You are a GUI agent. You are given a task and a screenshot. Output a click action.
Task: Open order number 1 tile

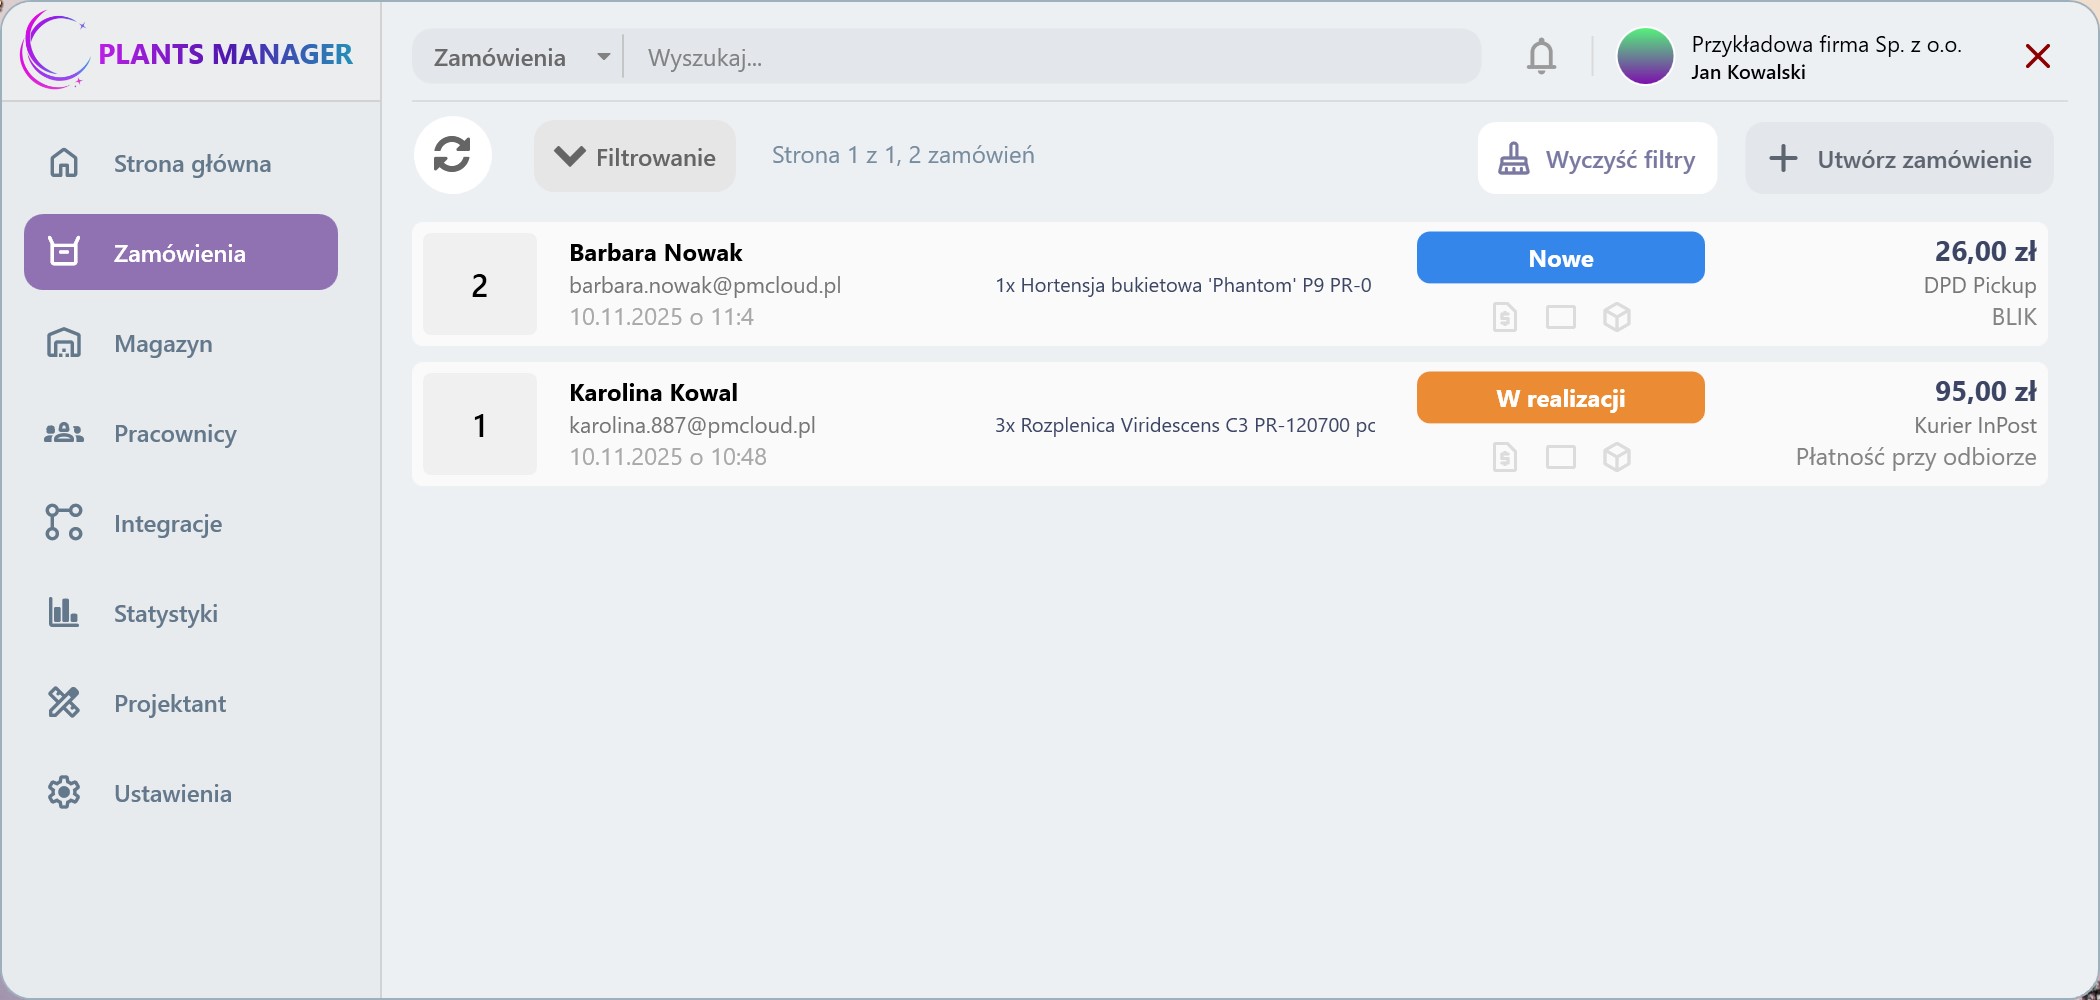pyautogui.click(x=480, y=425)
